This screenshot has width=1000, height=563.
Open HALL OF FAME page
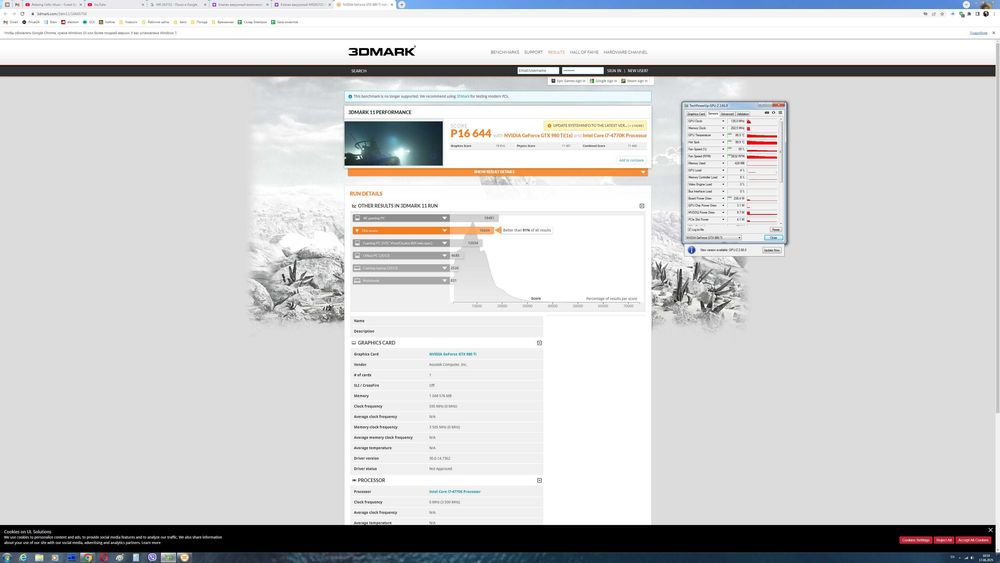pos(584,52)
